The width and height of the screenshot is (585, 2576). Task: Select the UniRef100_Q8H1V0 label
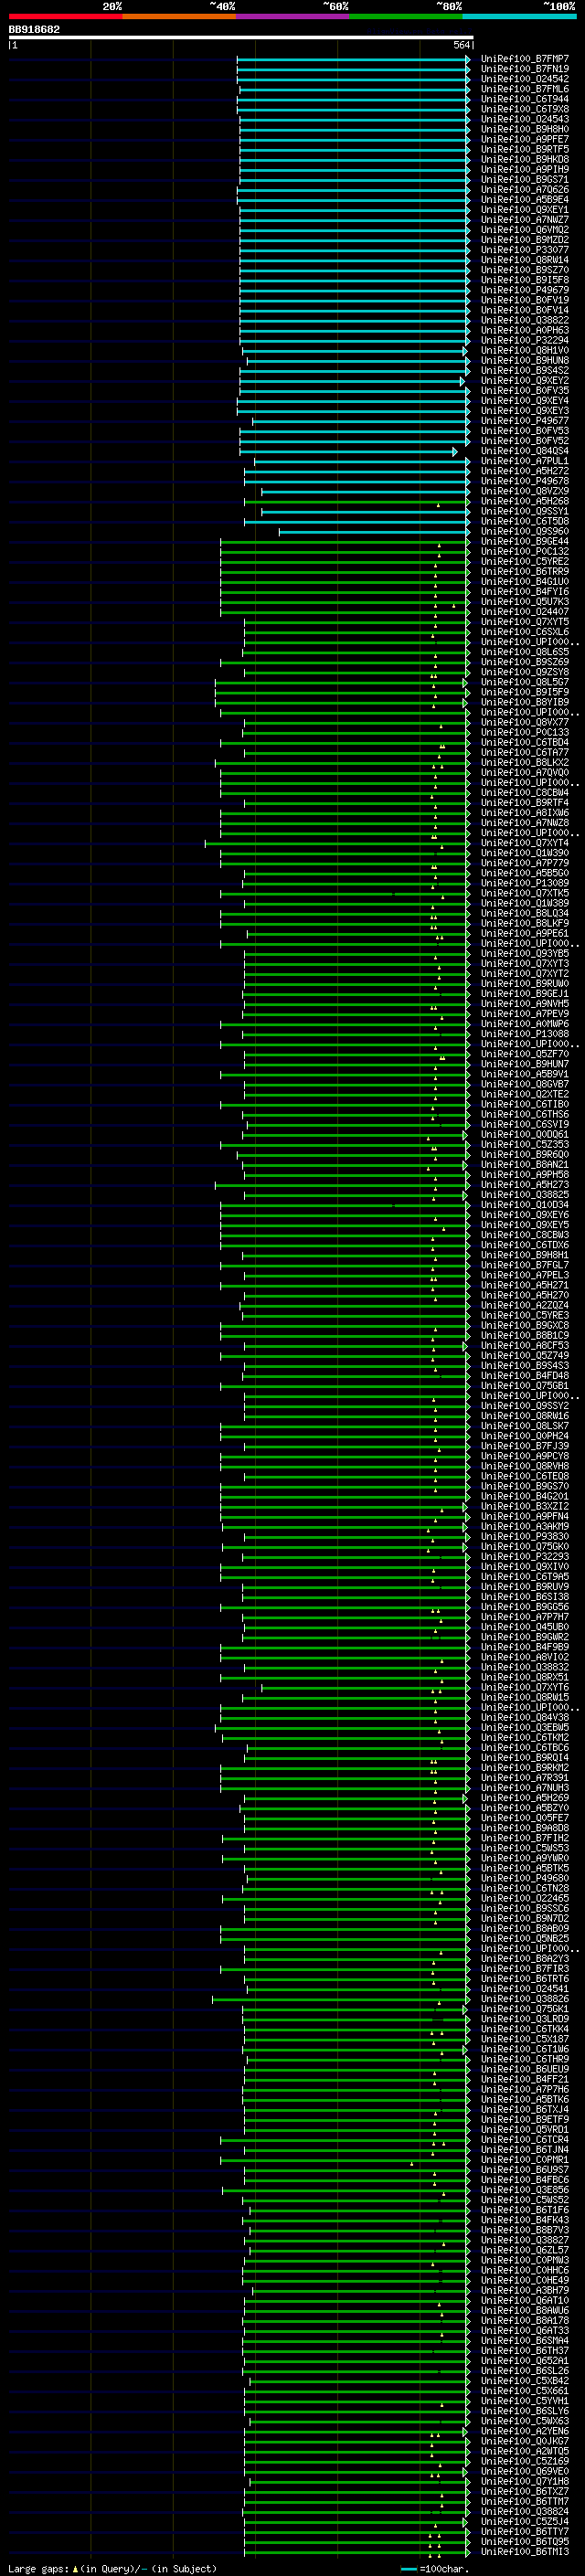pos(525,351)
